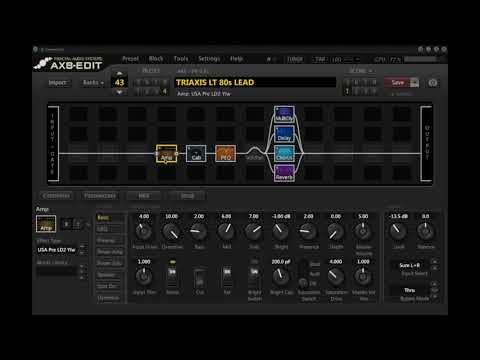
Task: Adjust the Overdrive knob
Action: point(171,232)
